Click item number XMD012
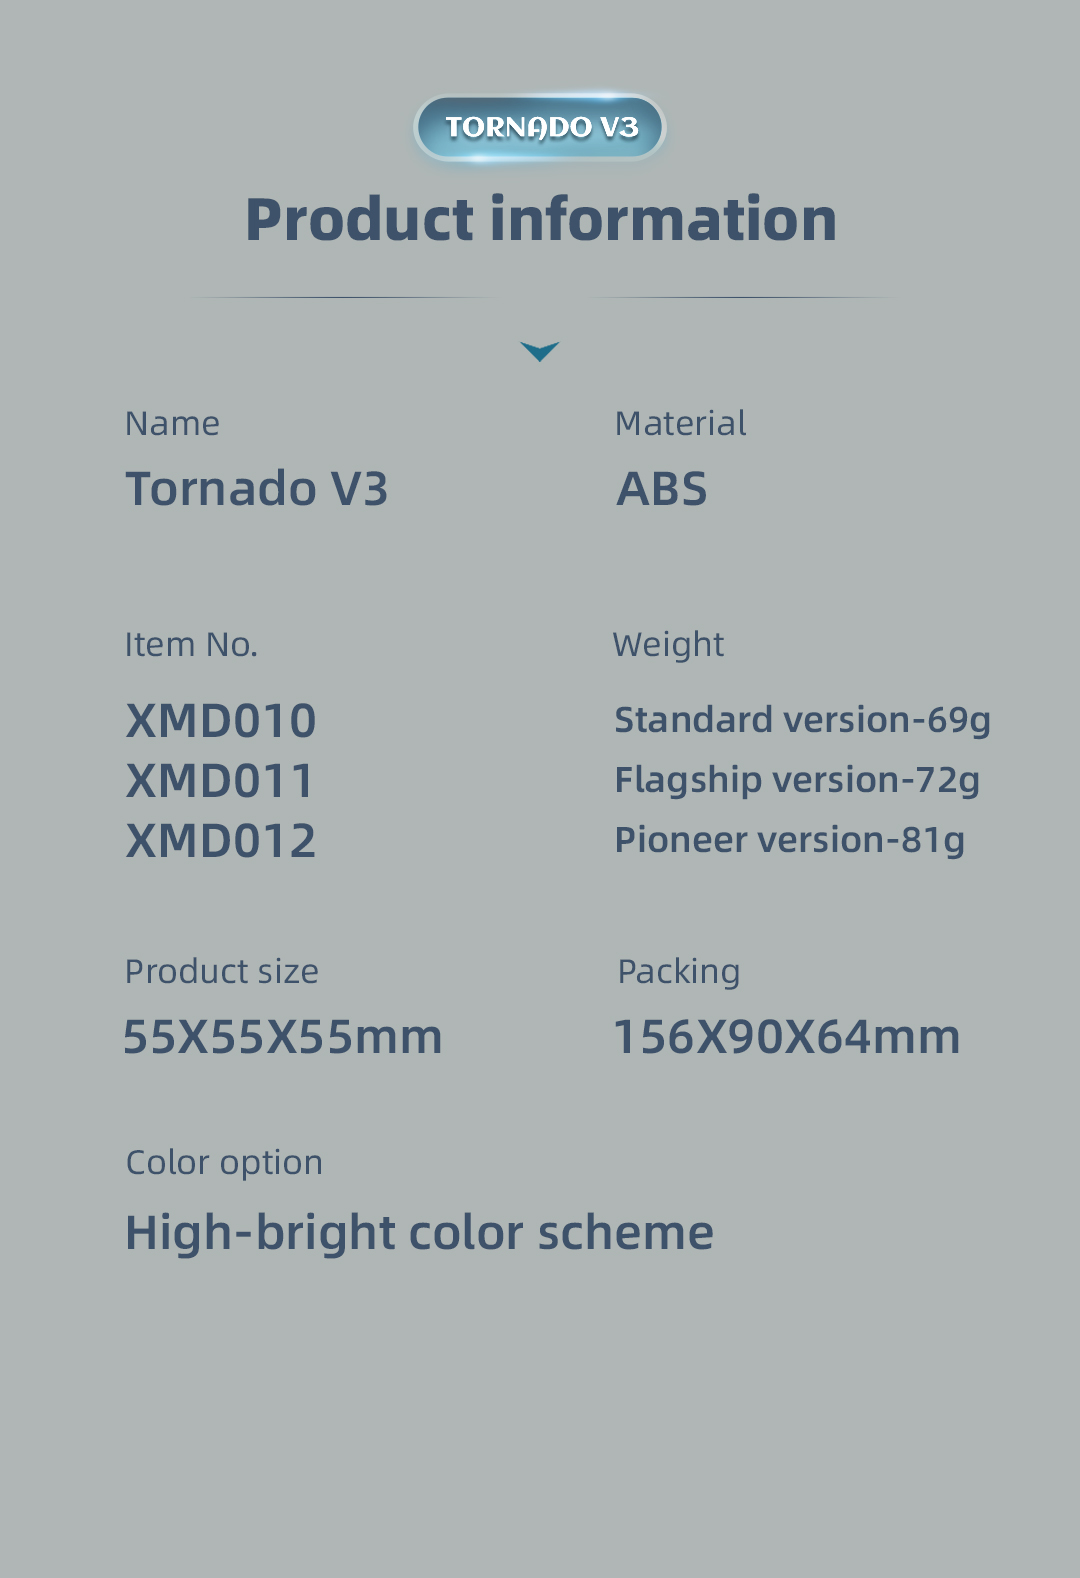This screenshot has height=1578, width=1080. pyautogui.click(x=221, y=841)
